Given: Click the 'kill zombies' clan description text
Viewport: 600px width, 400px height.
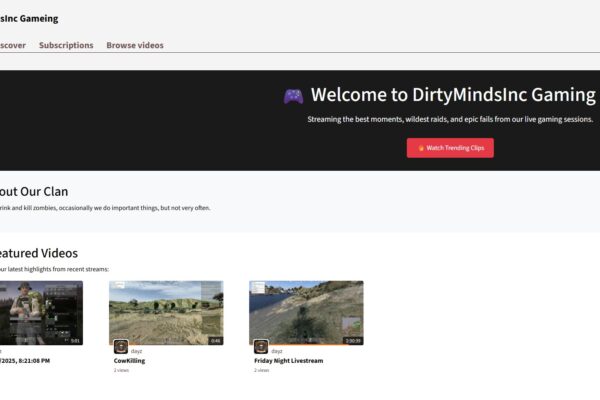Looking at the screenshot, I should (x=105, y=208).
